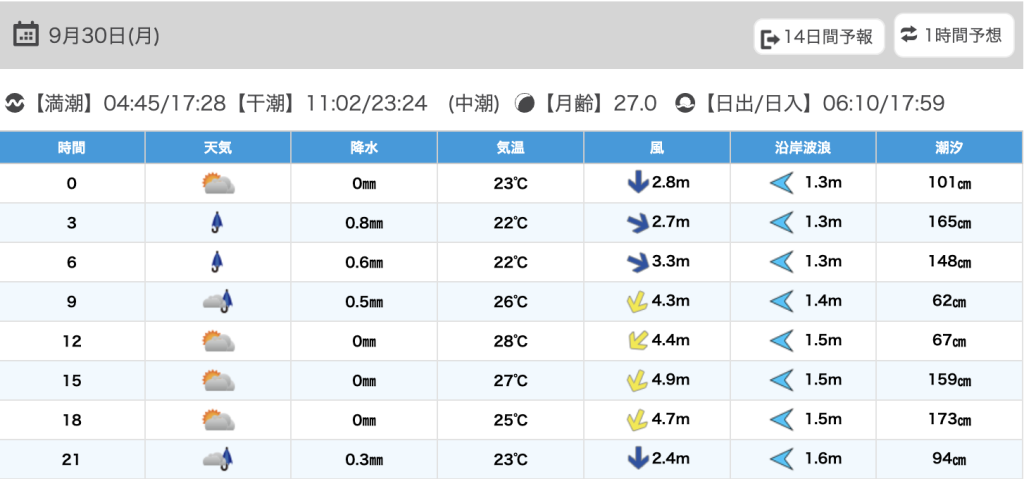This screenshot has height=479, width=1024.
Task: Select the 潮汐 column header
Action: (949, 147)
